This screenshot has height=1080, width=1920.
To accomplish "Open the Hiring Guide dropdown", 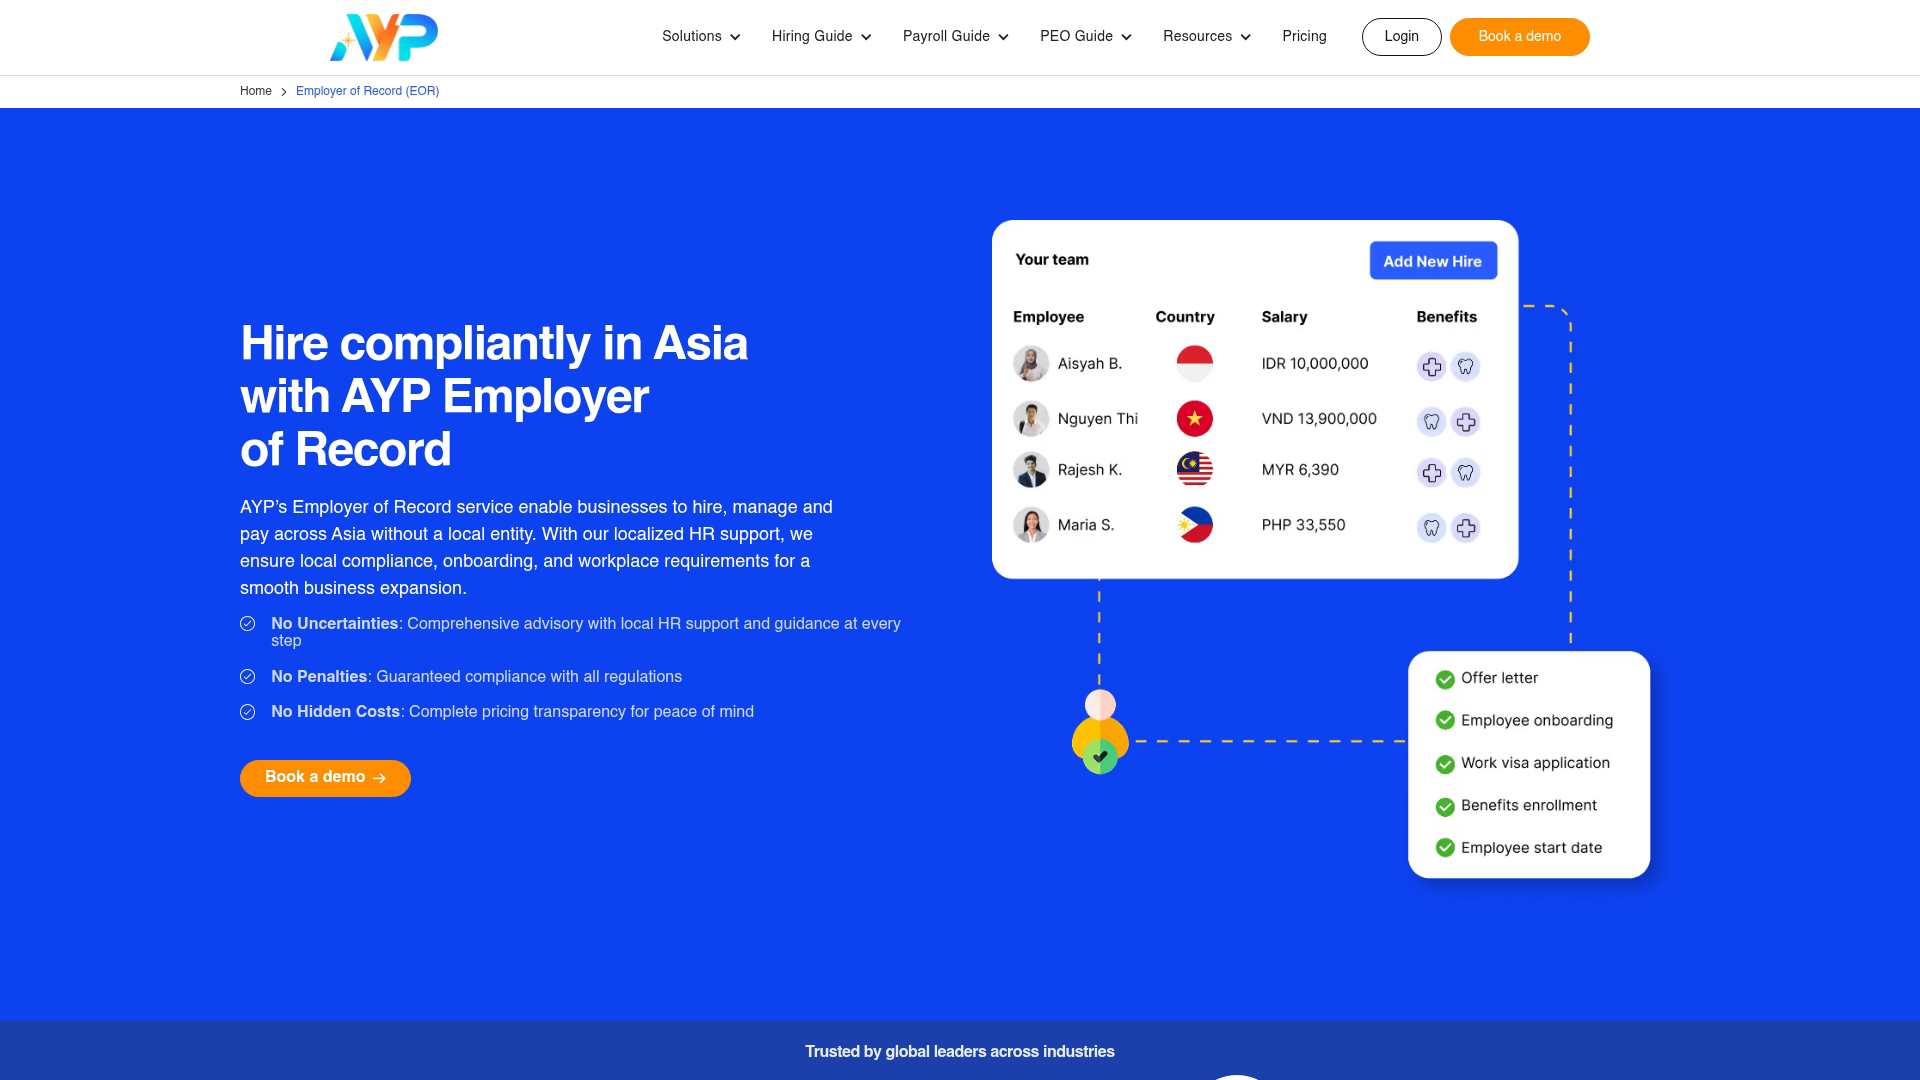I will [820, 36].
